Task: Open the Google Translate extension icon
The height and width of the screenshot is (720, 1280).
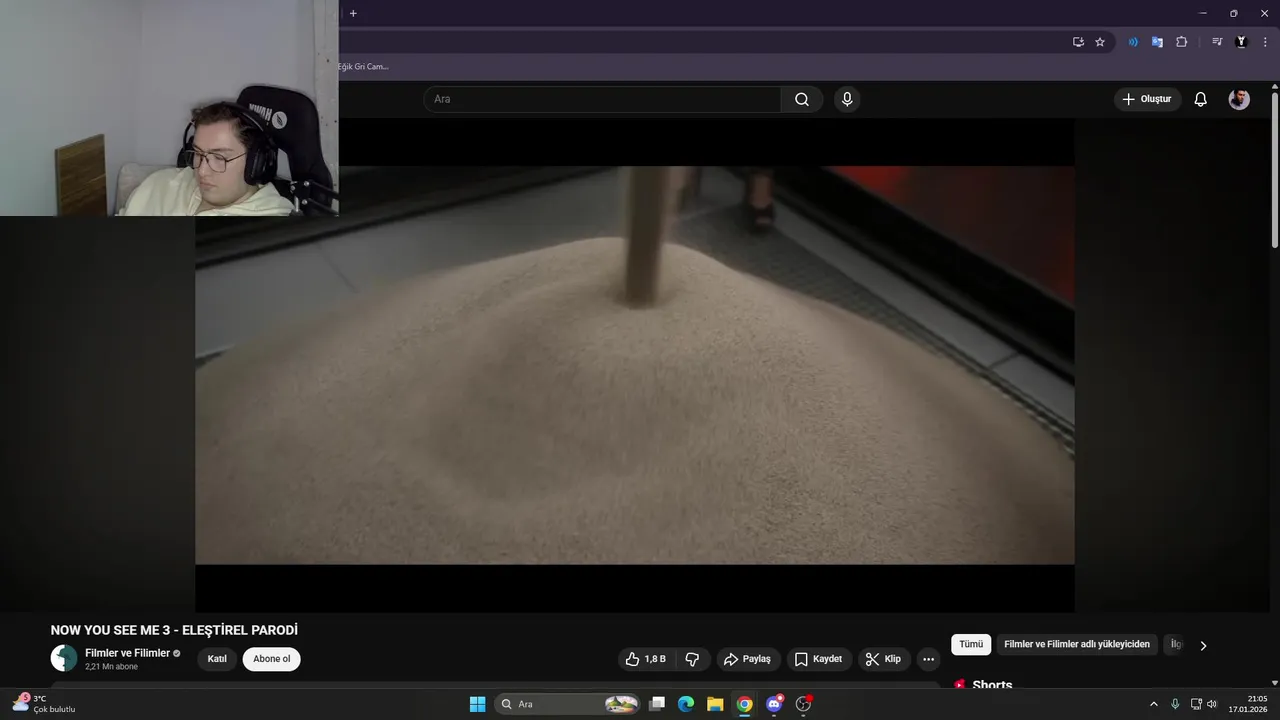Action: 1157,42
